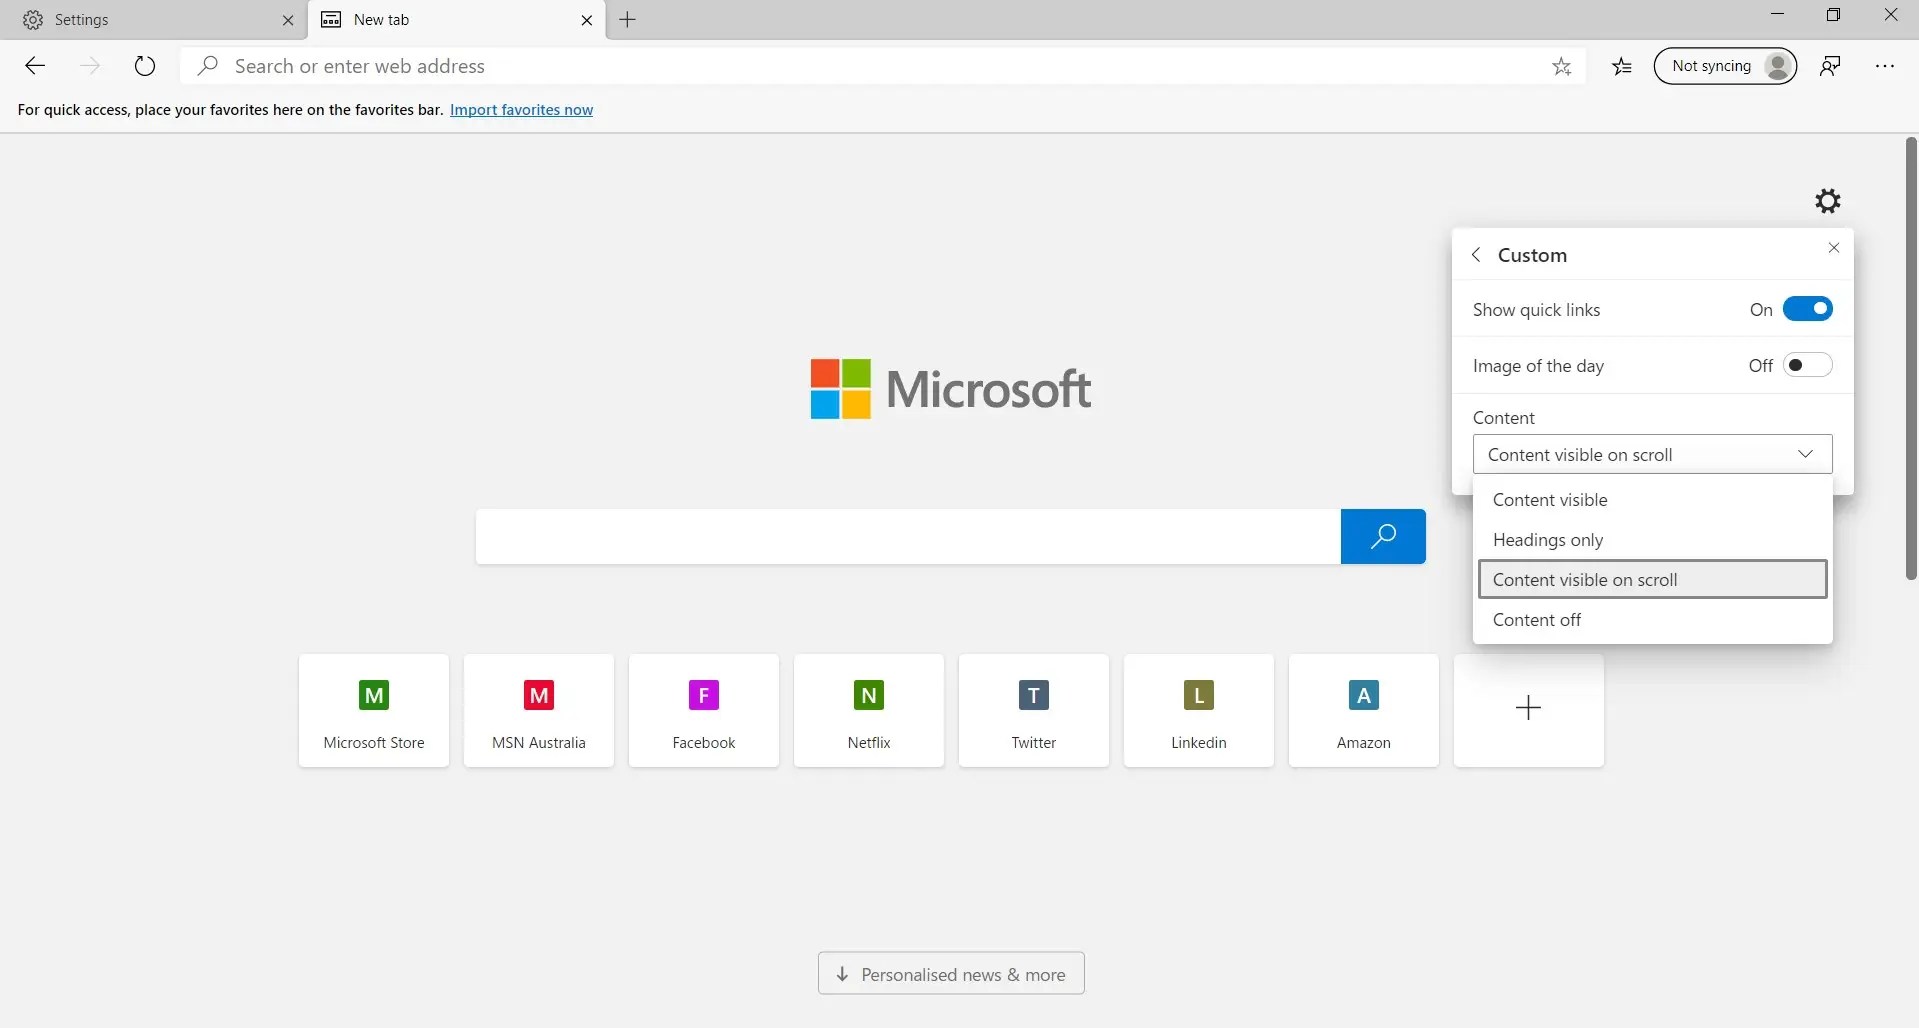Add a new quick link tile

(1528, 710)
